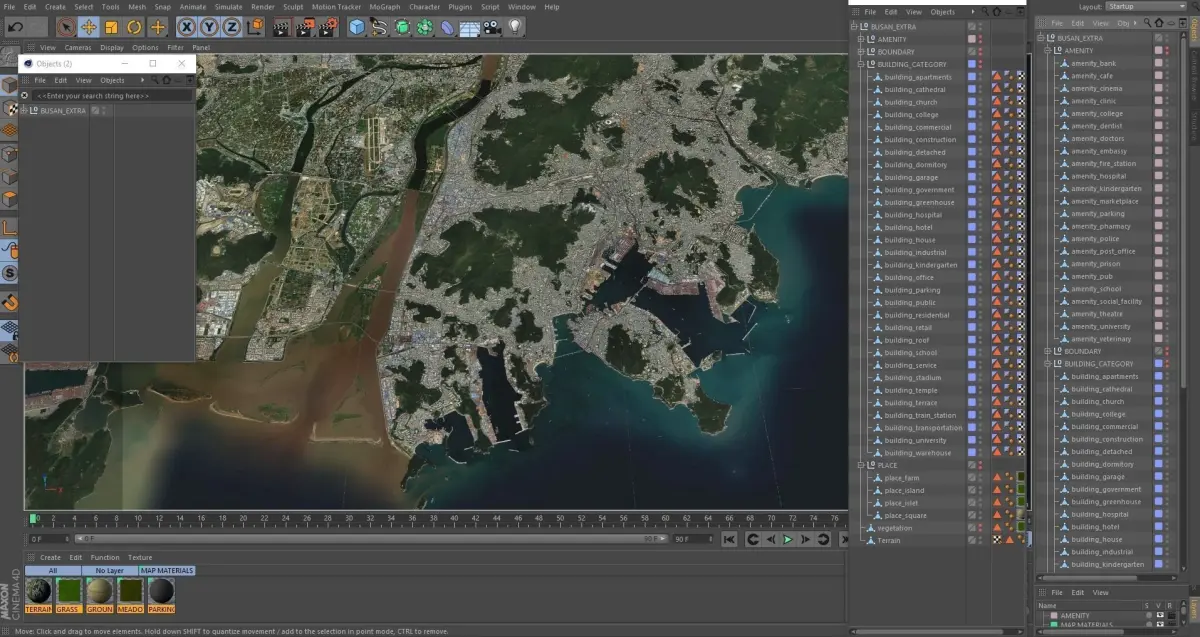Image resolution: width=1200 pixels, height=637 pixels.
Task: Toggle the Z axis lock
Action: pos(232,27)
